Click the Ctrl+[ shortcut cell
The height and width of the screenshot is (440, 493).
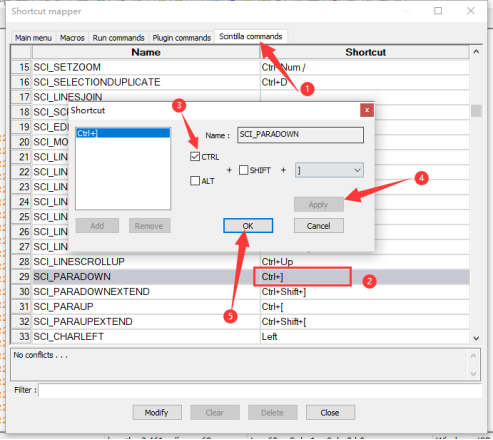pos(365,306)
